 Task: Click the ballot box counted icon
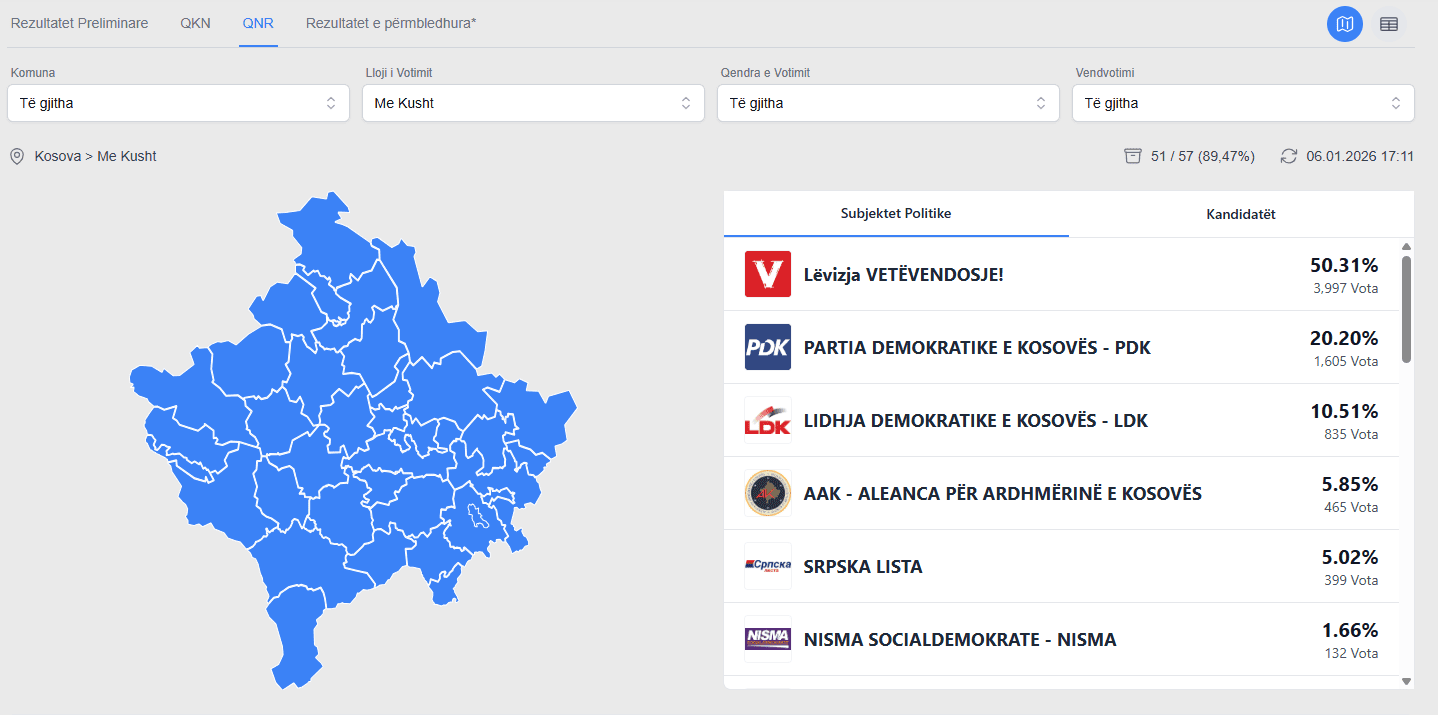pos(1133,156)
